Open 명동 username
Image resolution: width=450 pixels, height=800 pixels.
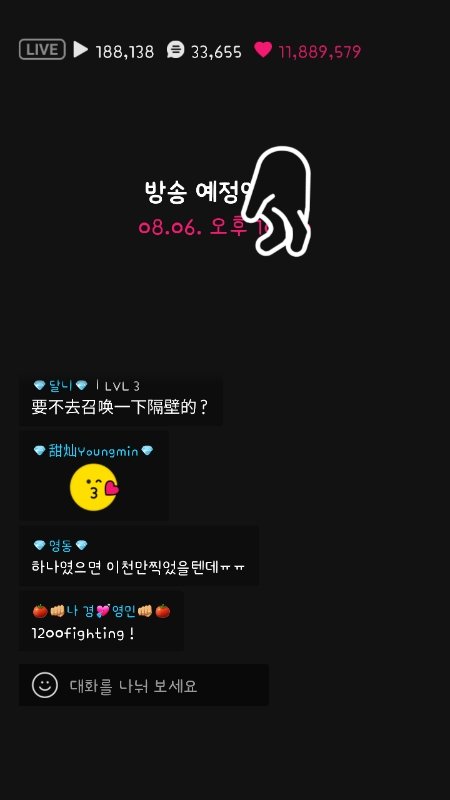60,546
